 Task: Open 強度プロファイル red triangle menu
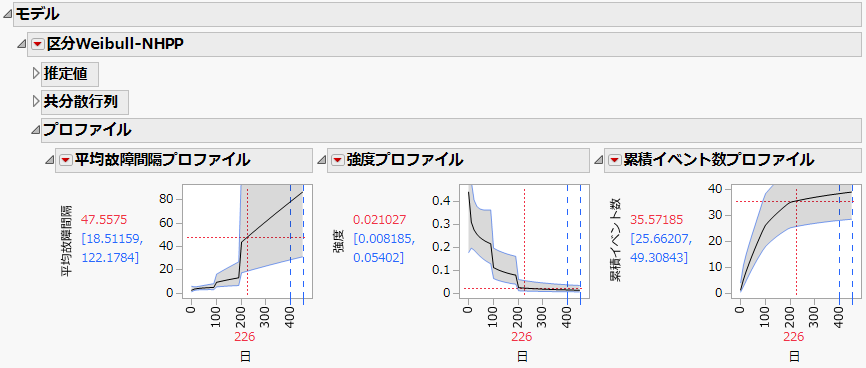click(337, 160)
